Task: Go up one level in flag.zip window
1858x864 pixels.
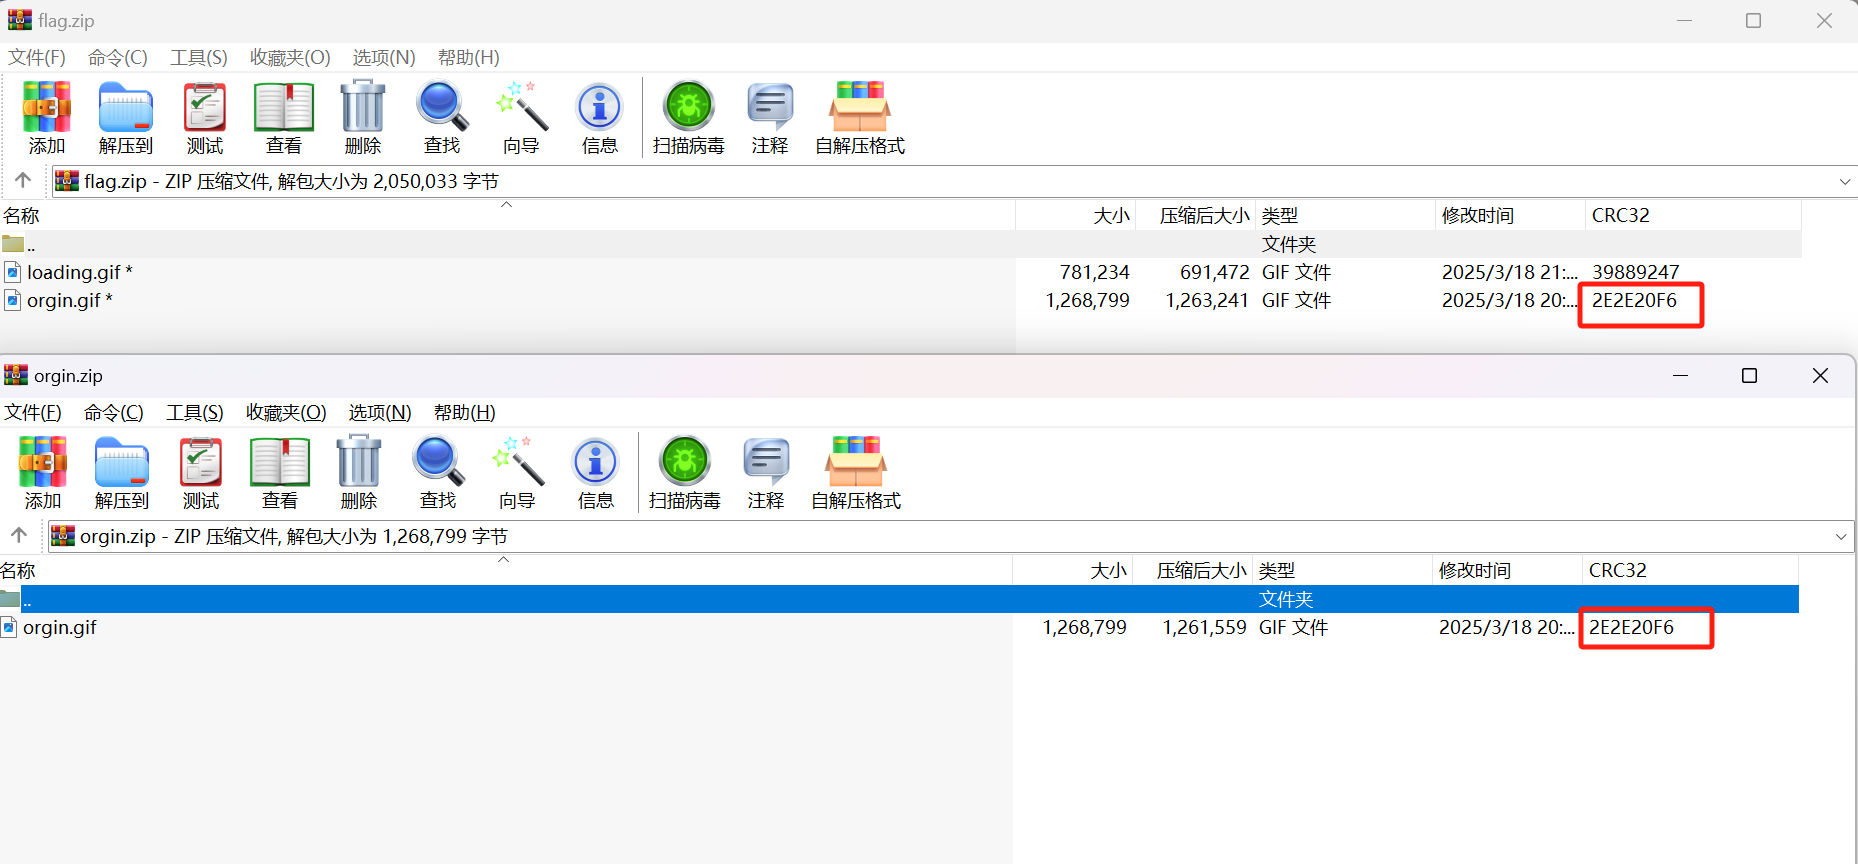Action: pos(23,181)
